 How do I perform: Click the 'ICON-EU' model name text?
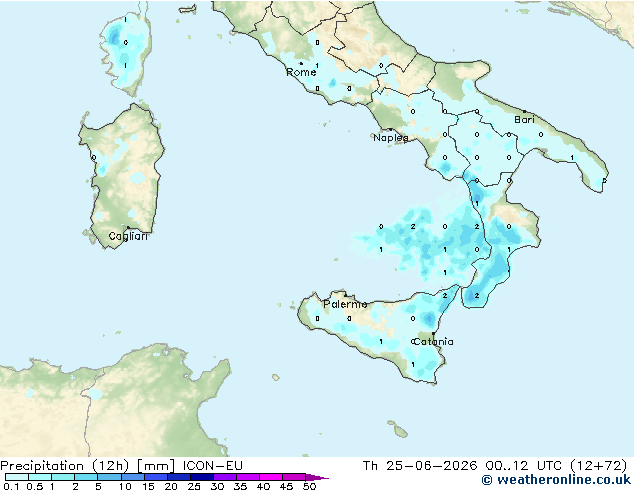(x=213, y=466)
